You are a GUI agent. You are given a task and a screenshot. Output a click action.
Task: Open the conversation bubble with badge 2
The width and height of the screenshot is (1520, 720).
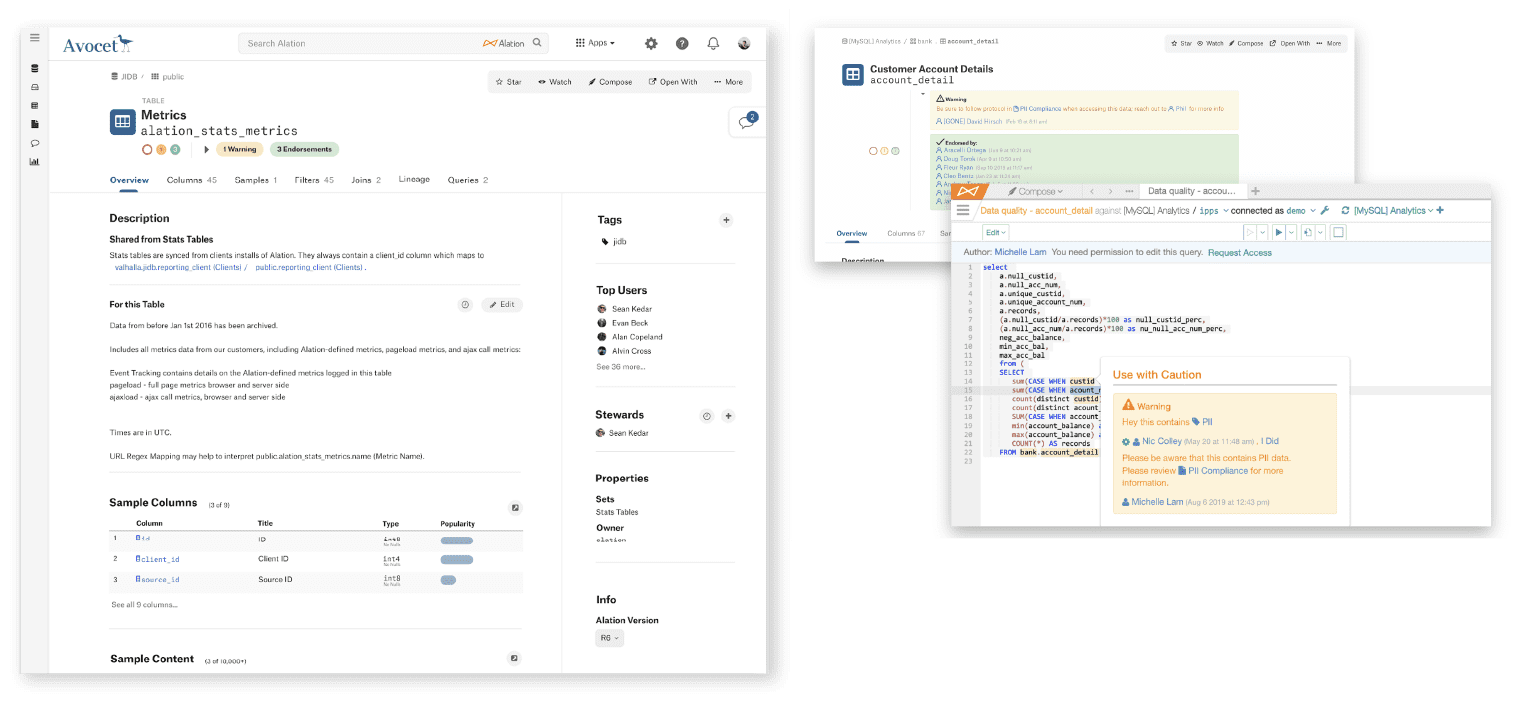[x=746, y=122]
